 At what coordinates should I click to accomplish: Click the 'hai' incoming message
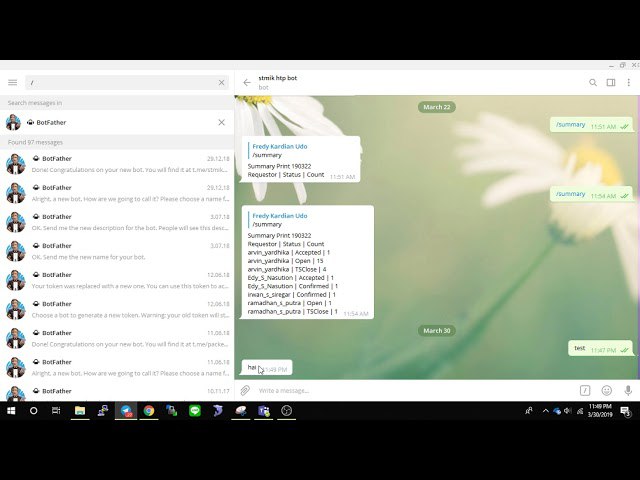coord(267,368)
